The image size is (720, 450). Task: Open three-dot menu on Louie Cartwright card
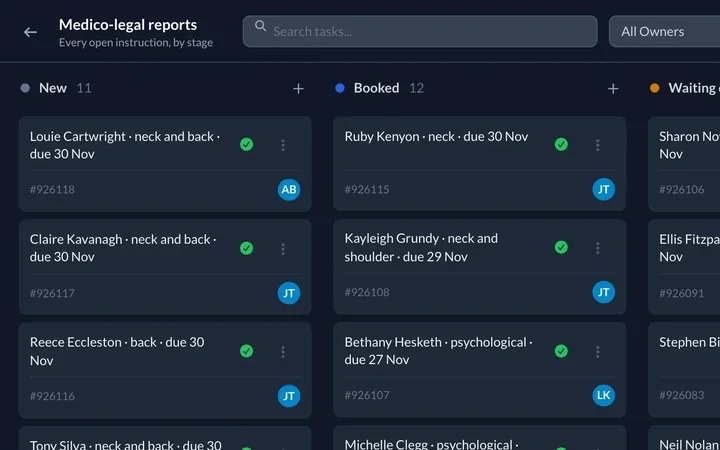283,145
